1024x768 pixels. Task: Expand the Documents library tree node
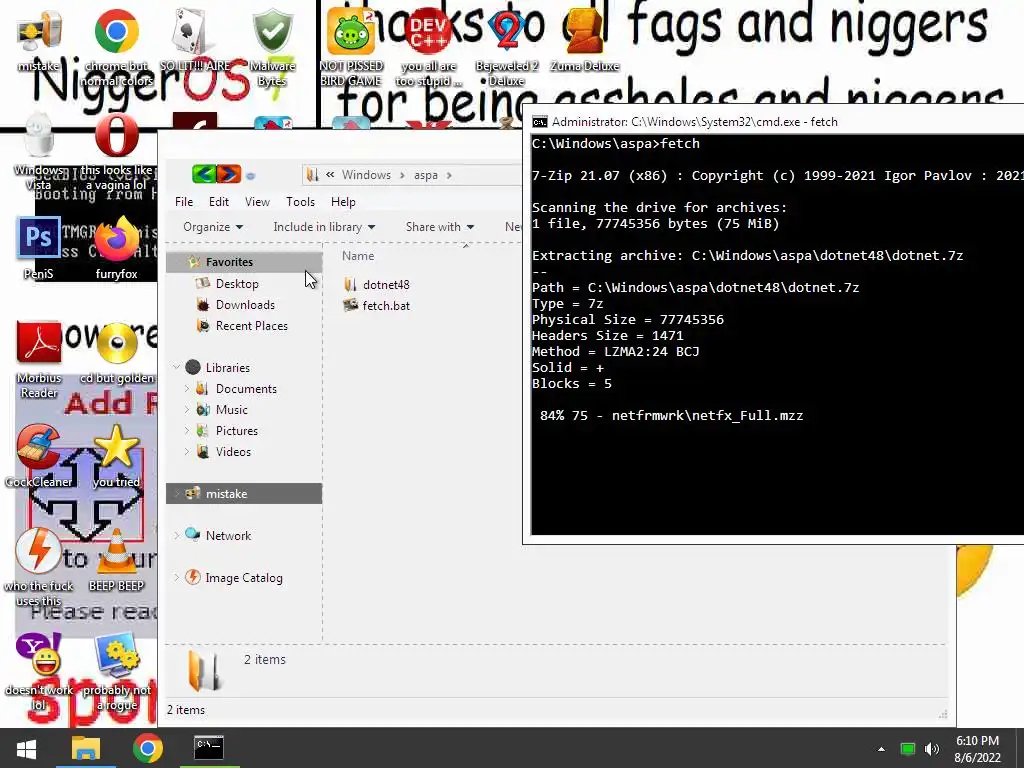[186, 389]
